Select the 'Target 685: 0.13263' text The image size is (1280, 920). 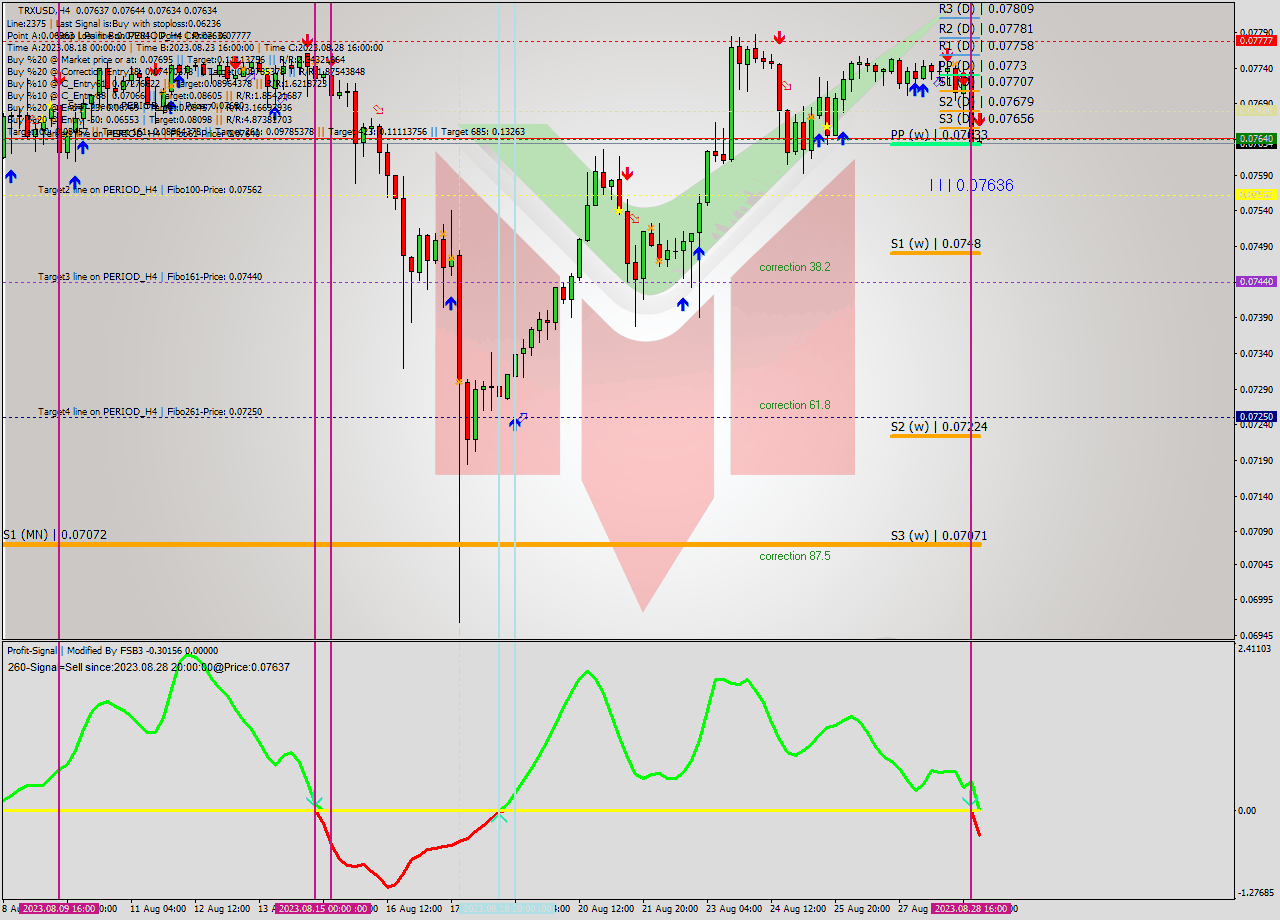[483, 131]
